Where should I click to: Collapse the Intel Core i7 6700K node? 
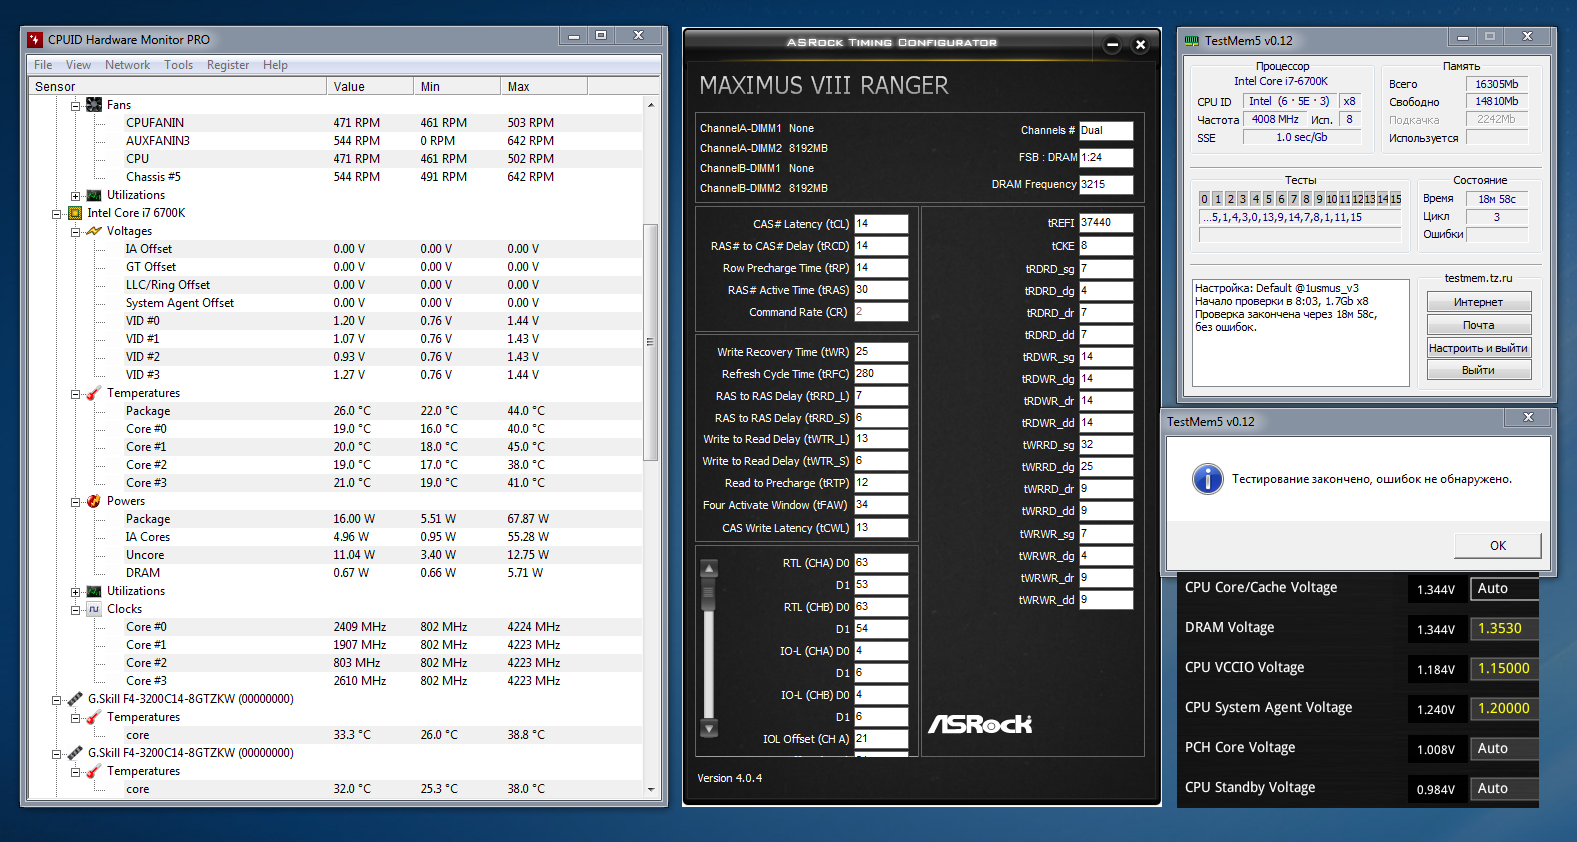57,213
